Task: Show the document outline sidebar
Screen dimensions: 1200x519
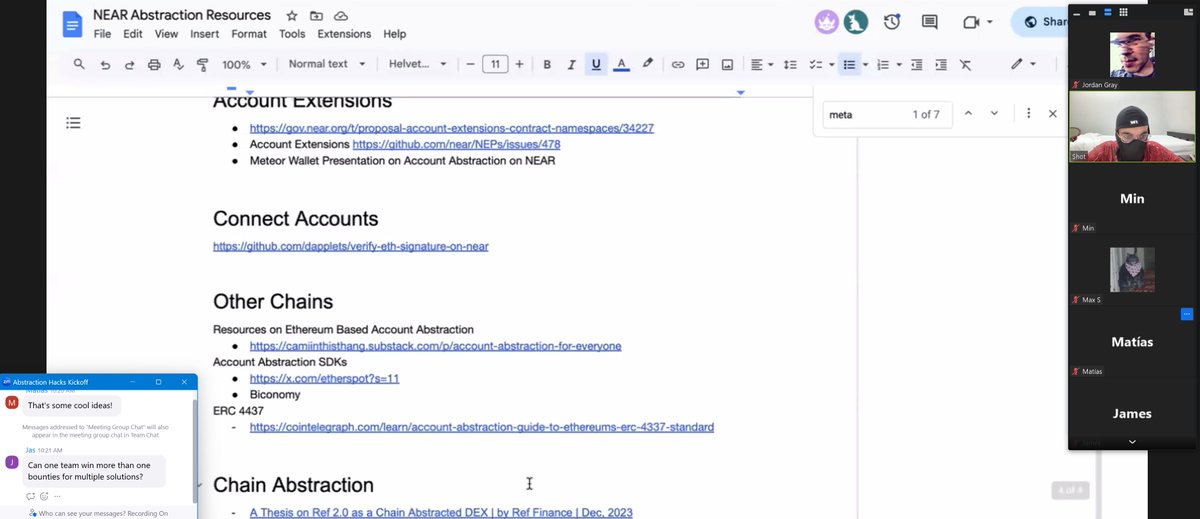Action: click(x=72, y=123)
